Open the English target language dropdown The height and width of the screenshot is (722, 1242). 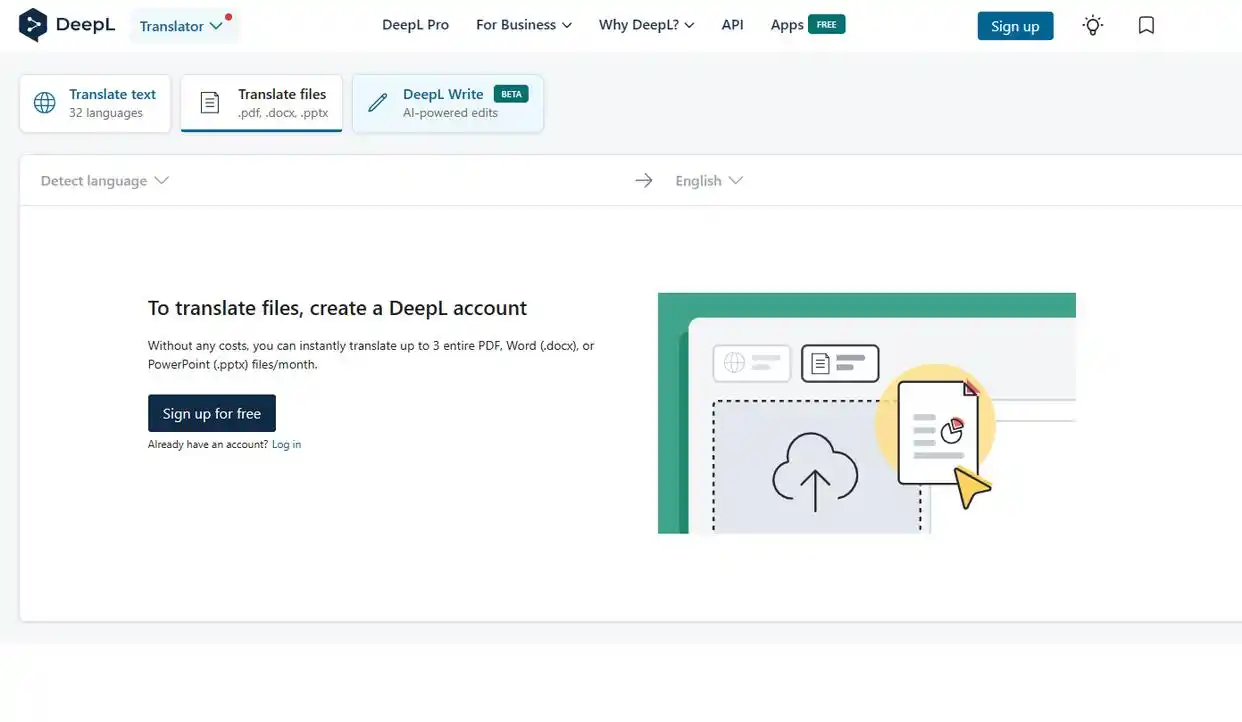709,181
